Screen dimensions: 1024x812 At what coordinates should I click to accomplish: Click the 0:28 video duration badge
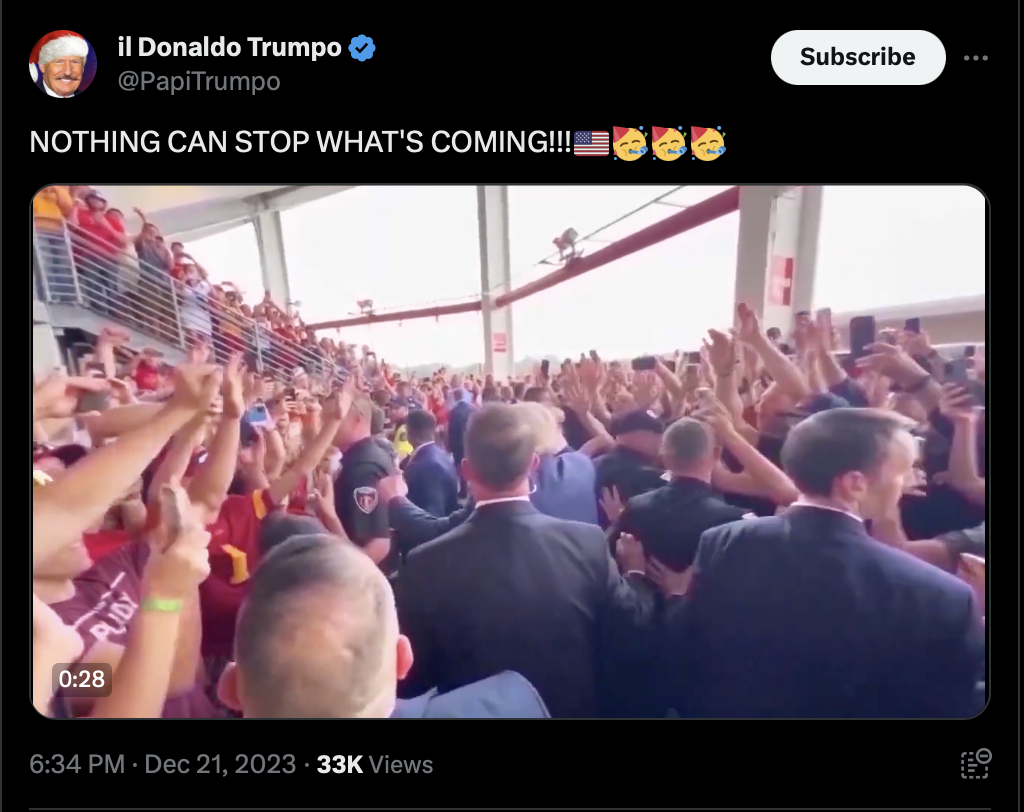pyautogui.click(x=82, y=679)
